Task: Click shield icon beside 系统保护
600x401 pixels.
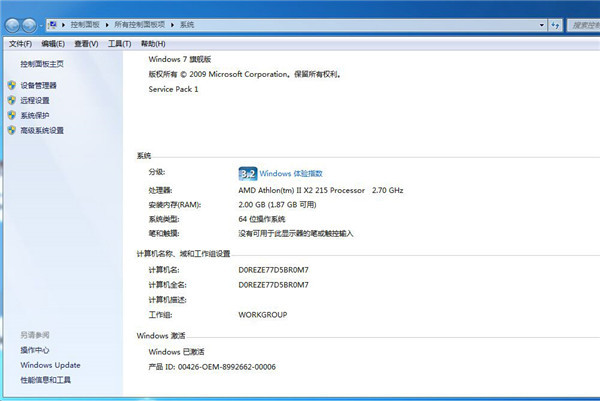Action: [x=12, y=115]
